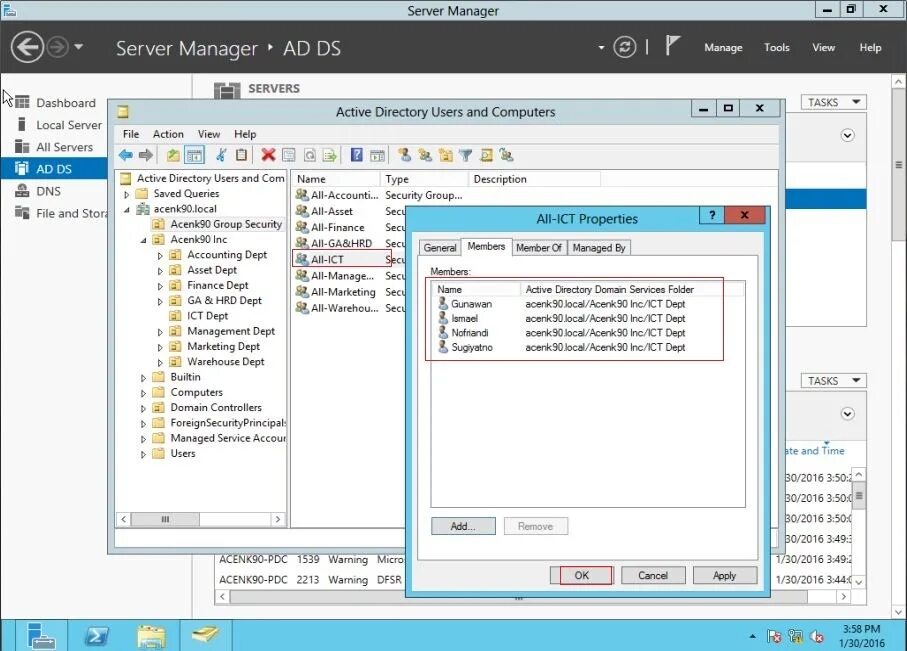
Task: Open File Explorer from the taskbar
Action: pyautogui.click(x=151, y=636)
